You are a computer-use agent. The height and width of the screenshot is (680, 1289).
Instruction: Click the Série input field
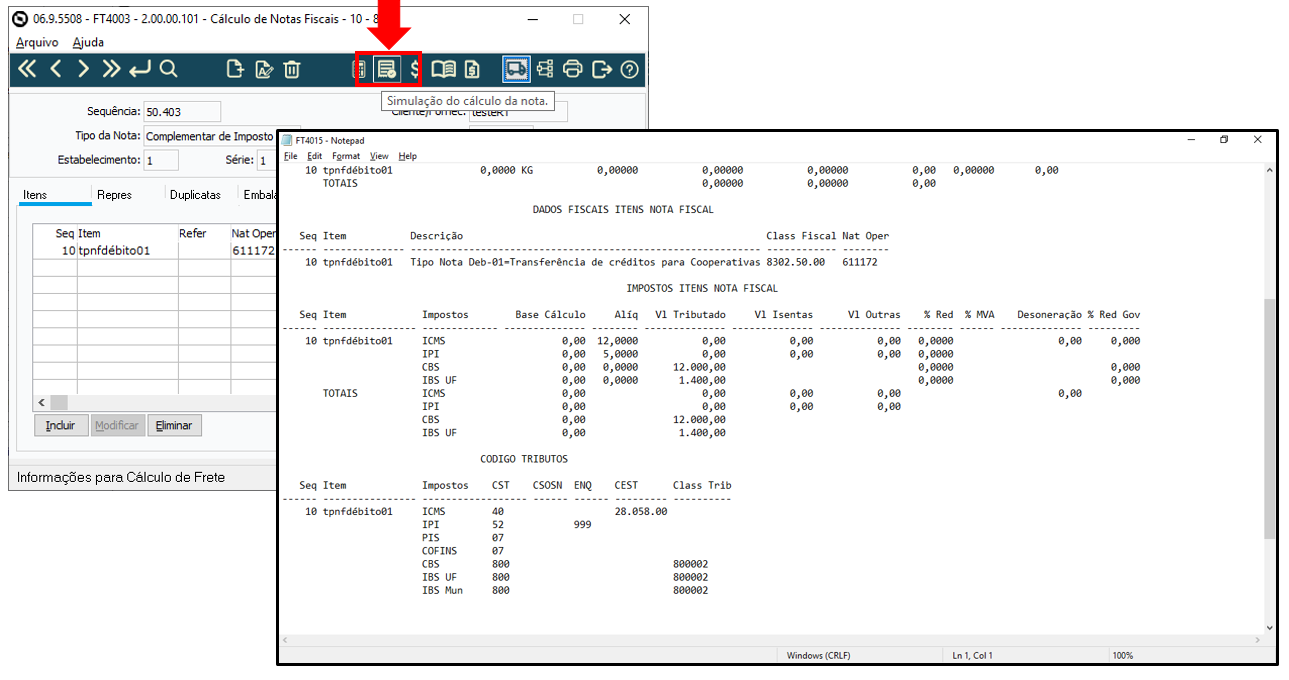point(266,160)
